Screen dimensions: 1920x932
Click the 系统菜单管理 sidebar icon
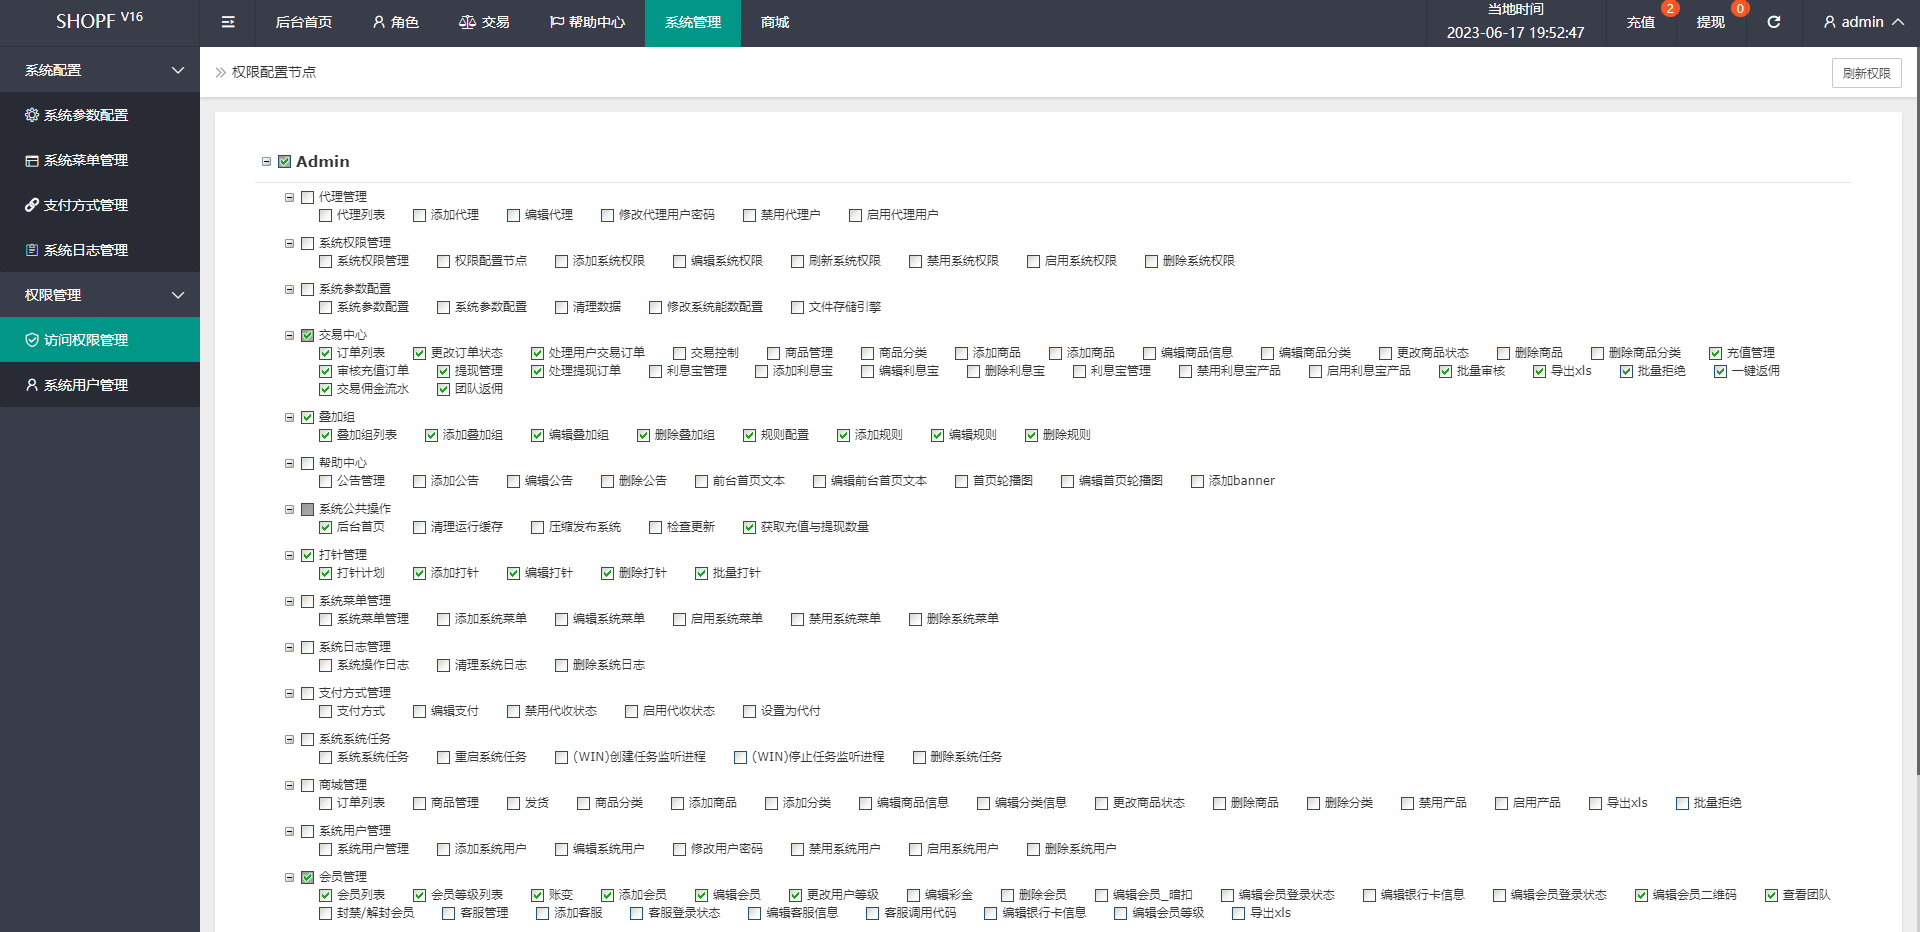(x=32, y=160)
